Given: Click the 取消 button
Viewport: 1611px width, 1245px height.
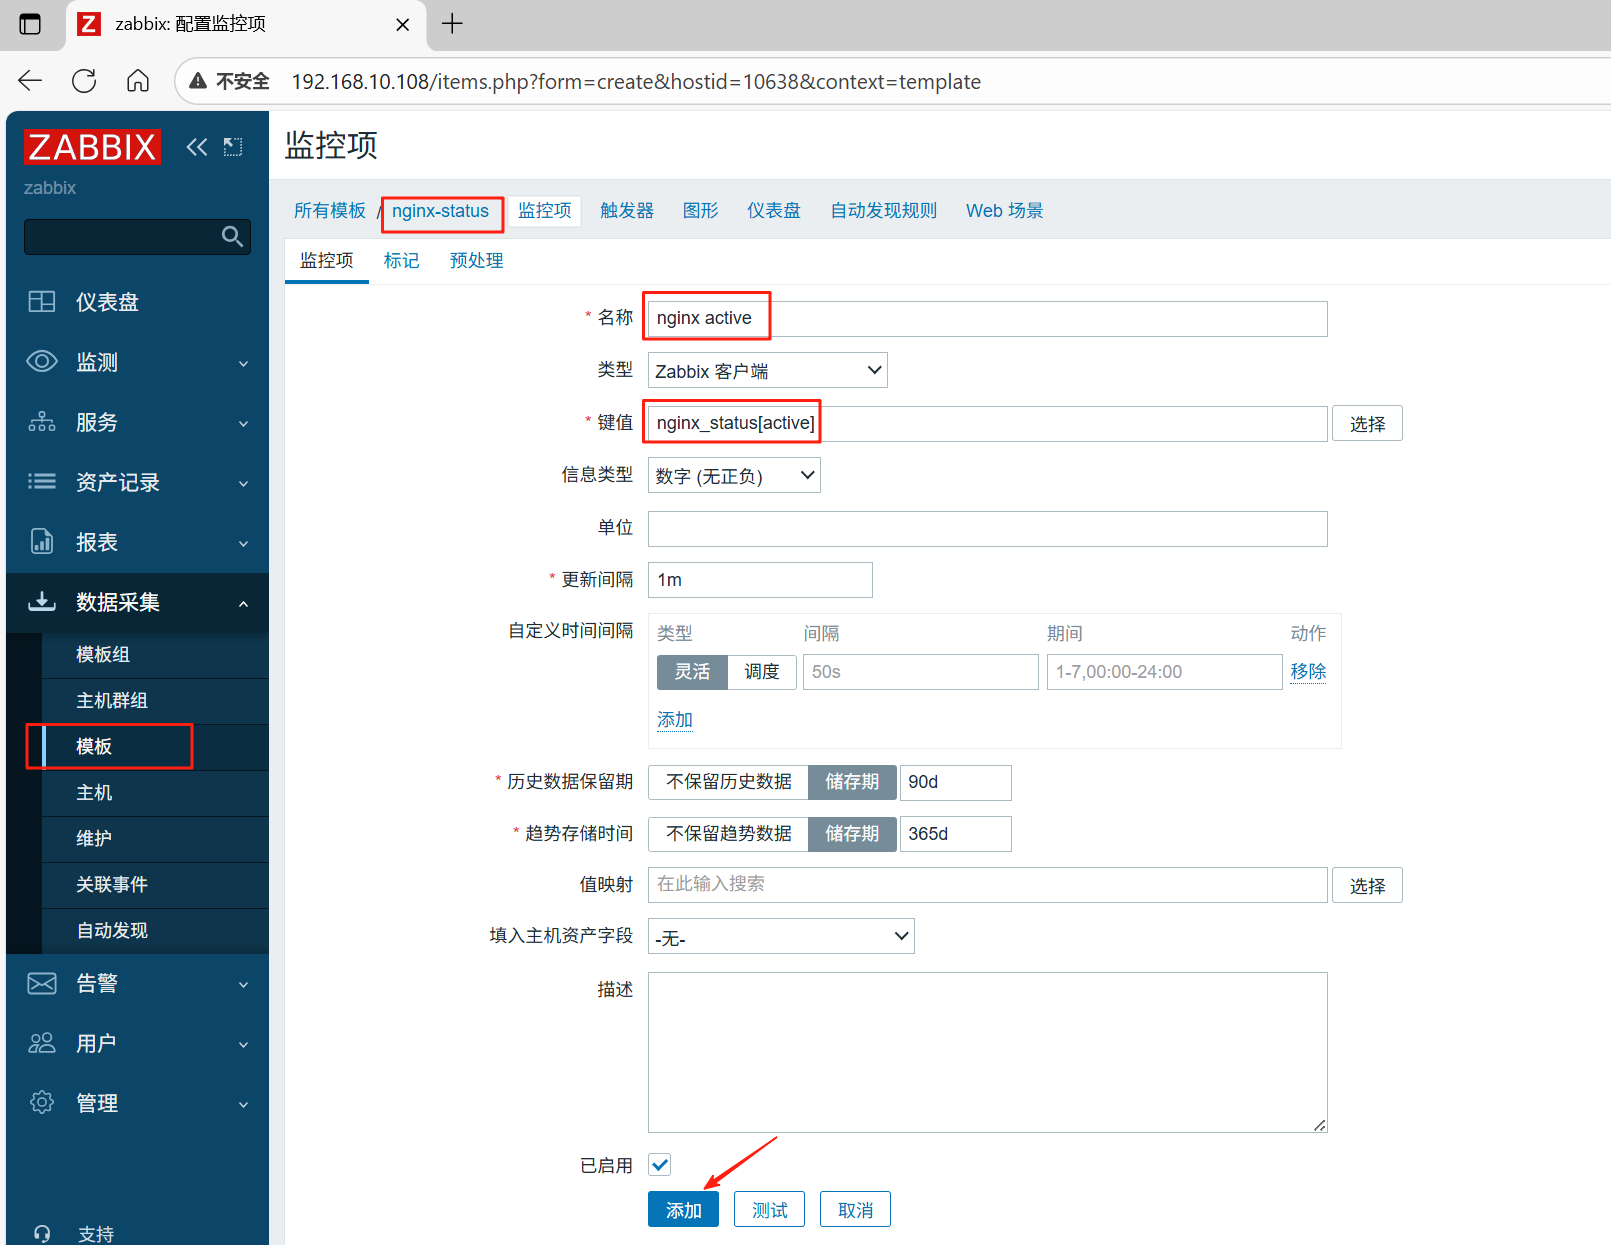Looking at the screenshot, I should click(855, 1210).
